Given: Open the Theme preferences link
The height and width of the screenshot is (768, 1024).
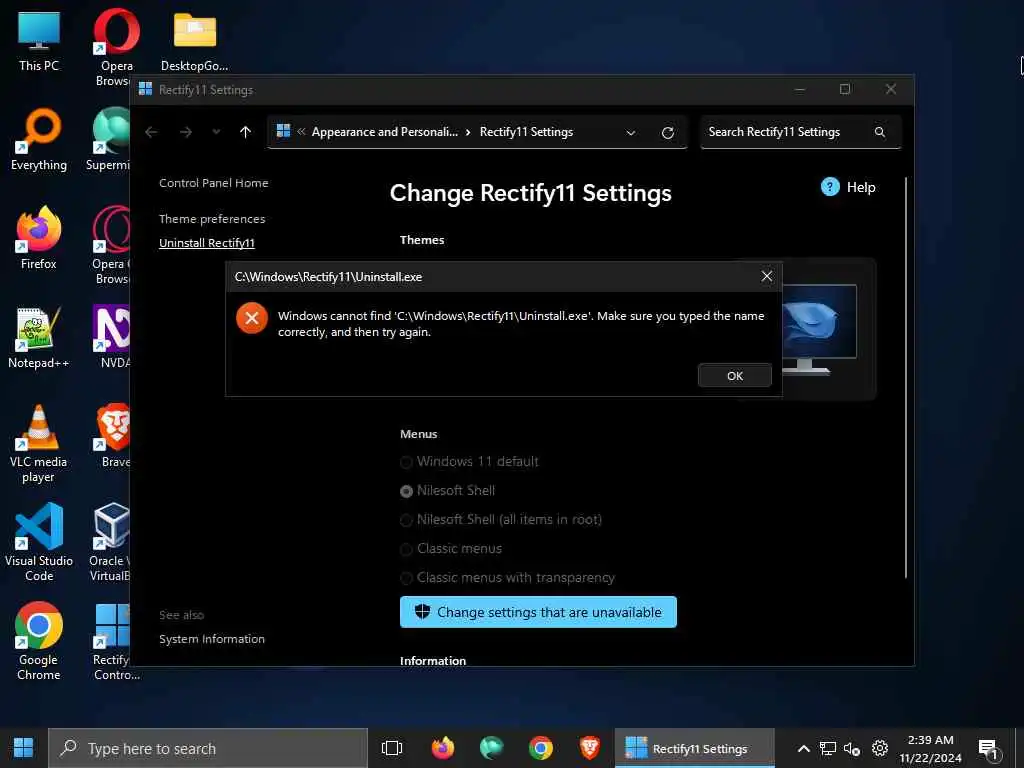Looking at the screenshot, I should 212,219.
